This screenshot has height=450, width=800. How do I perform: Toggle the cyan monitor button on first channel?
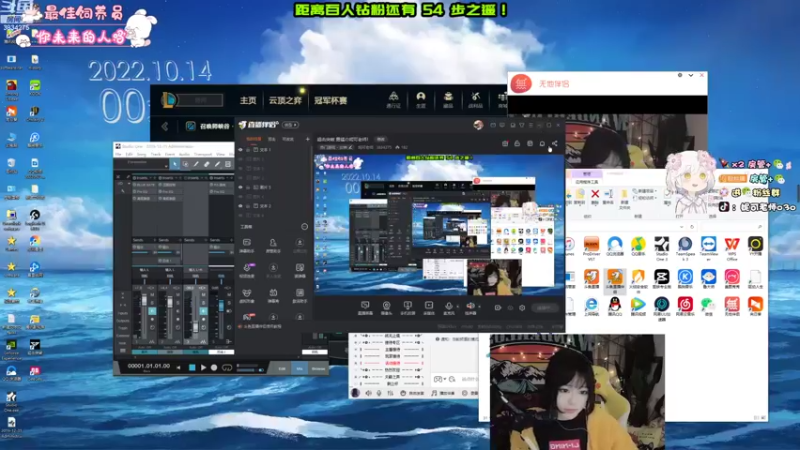tap(152, 311)
